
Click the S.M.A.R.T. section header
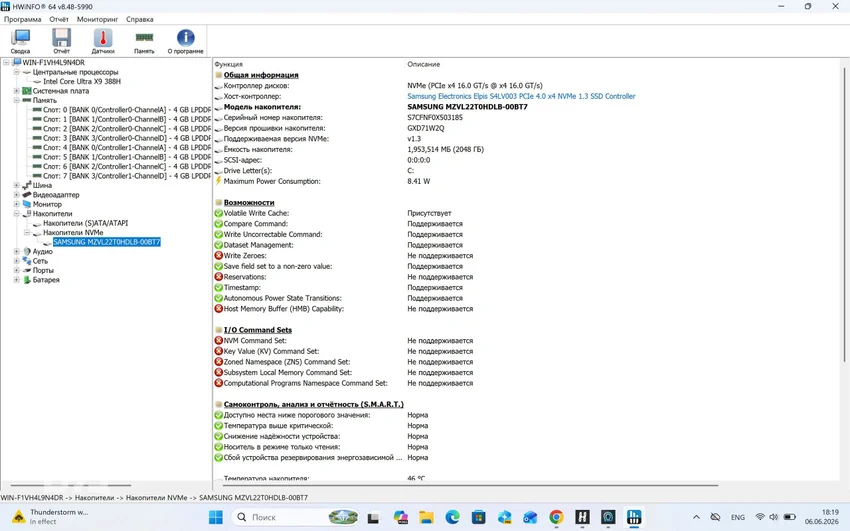(313, 404)
